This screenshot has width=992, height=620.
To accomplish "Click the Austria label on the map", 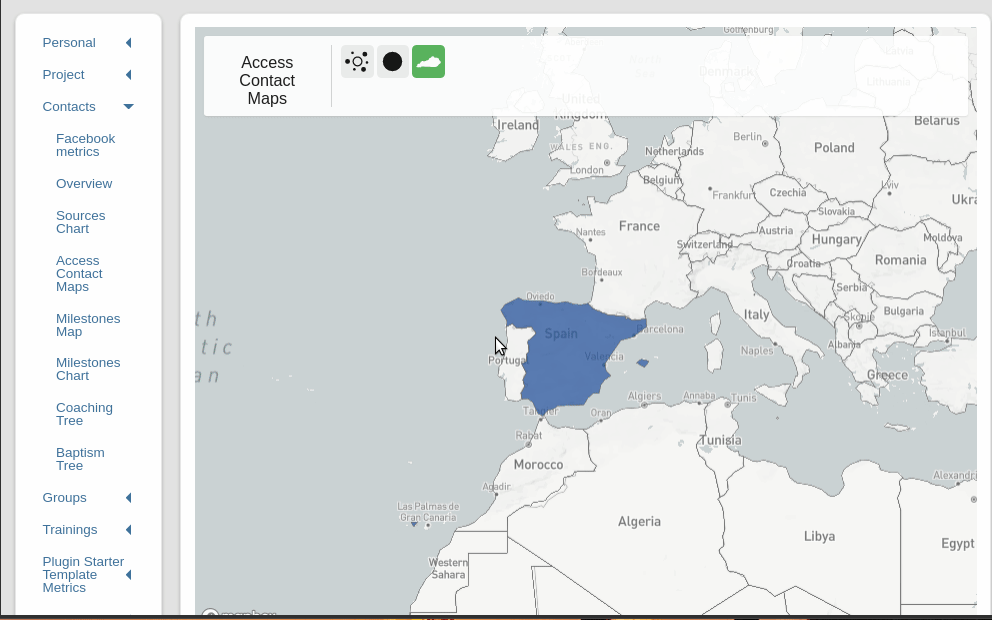I will pos(776,230).
